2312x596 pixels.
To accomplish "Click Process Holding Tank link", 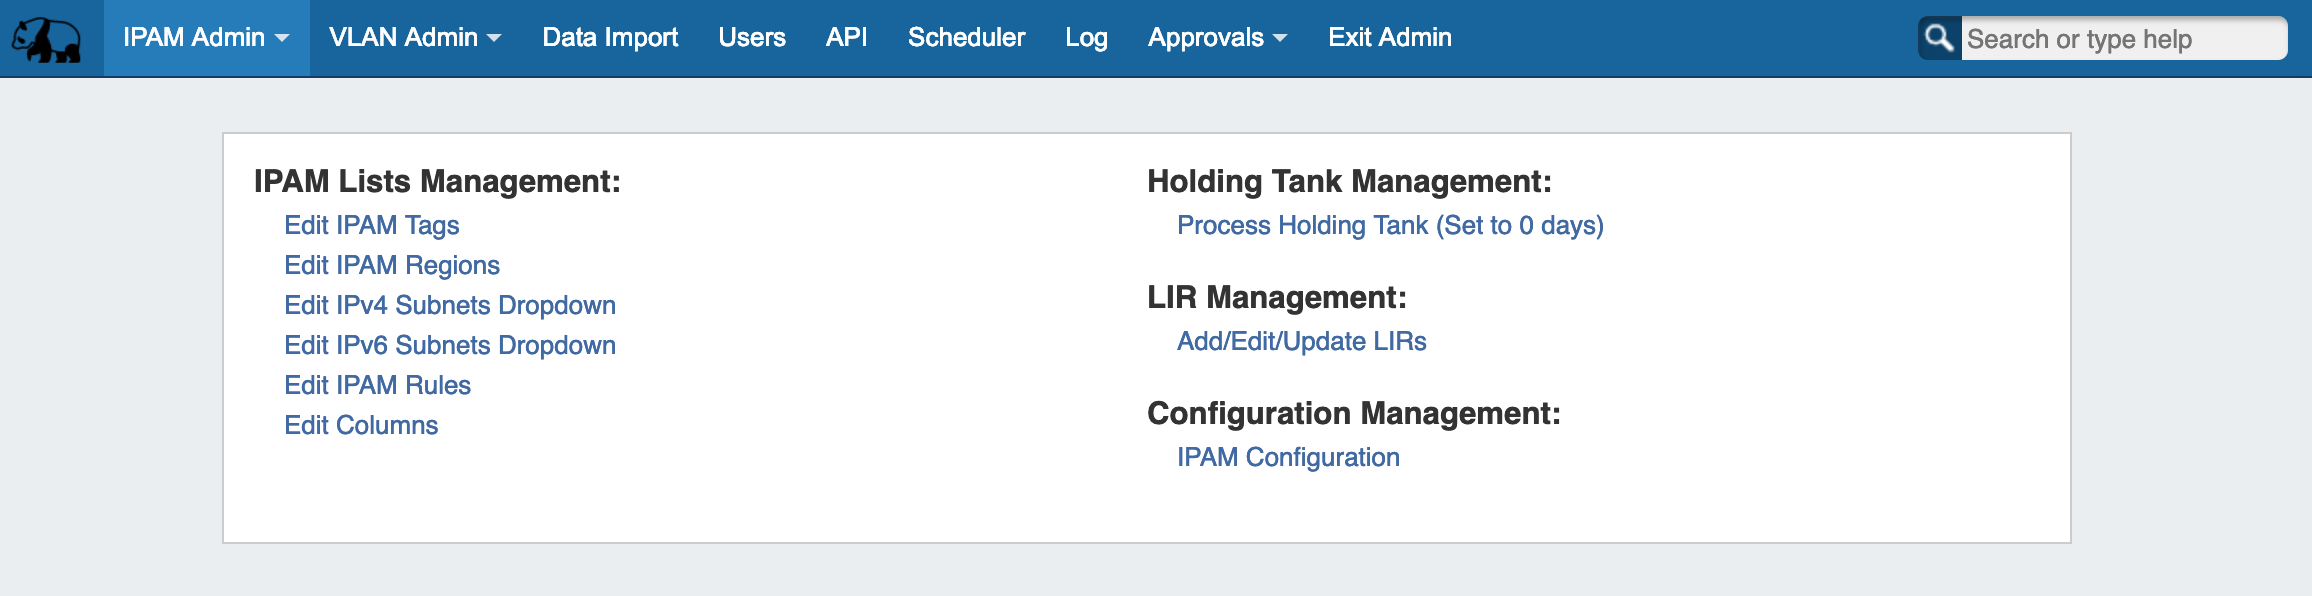I will click(x=1390, y=225).
